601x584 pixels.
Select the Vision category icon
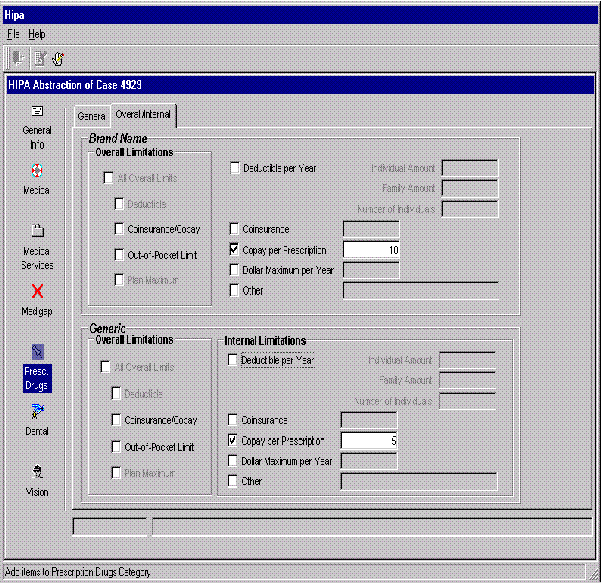pyautogui.click(x=37, y=472)
